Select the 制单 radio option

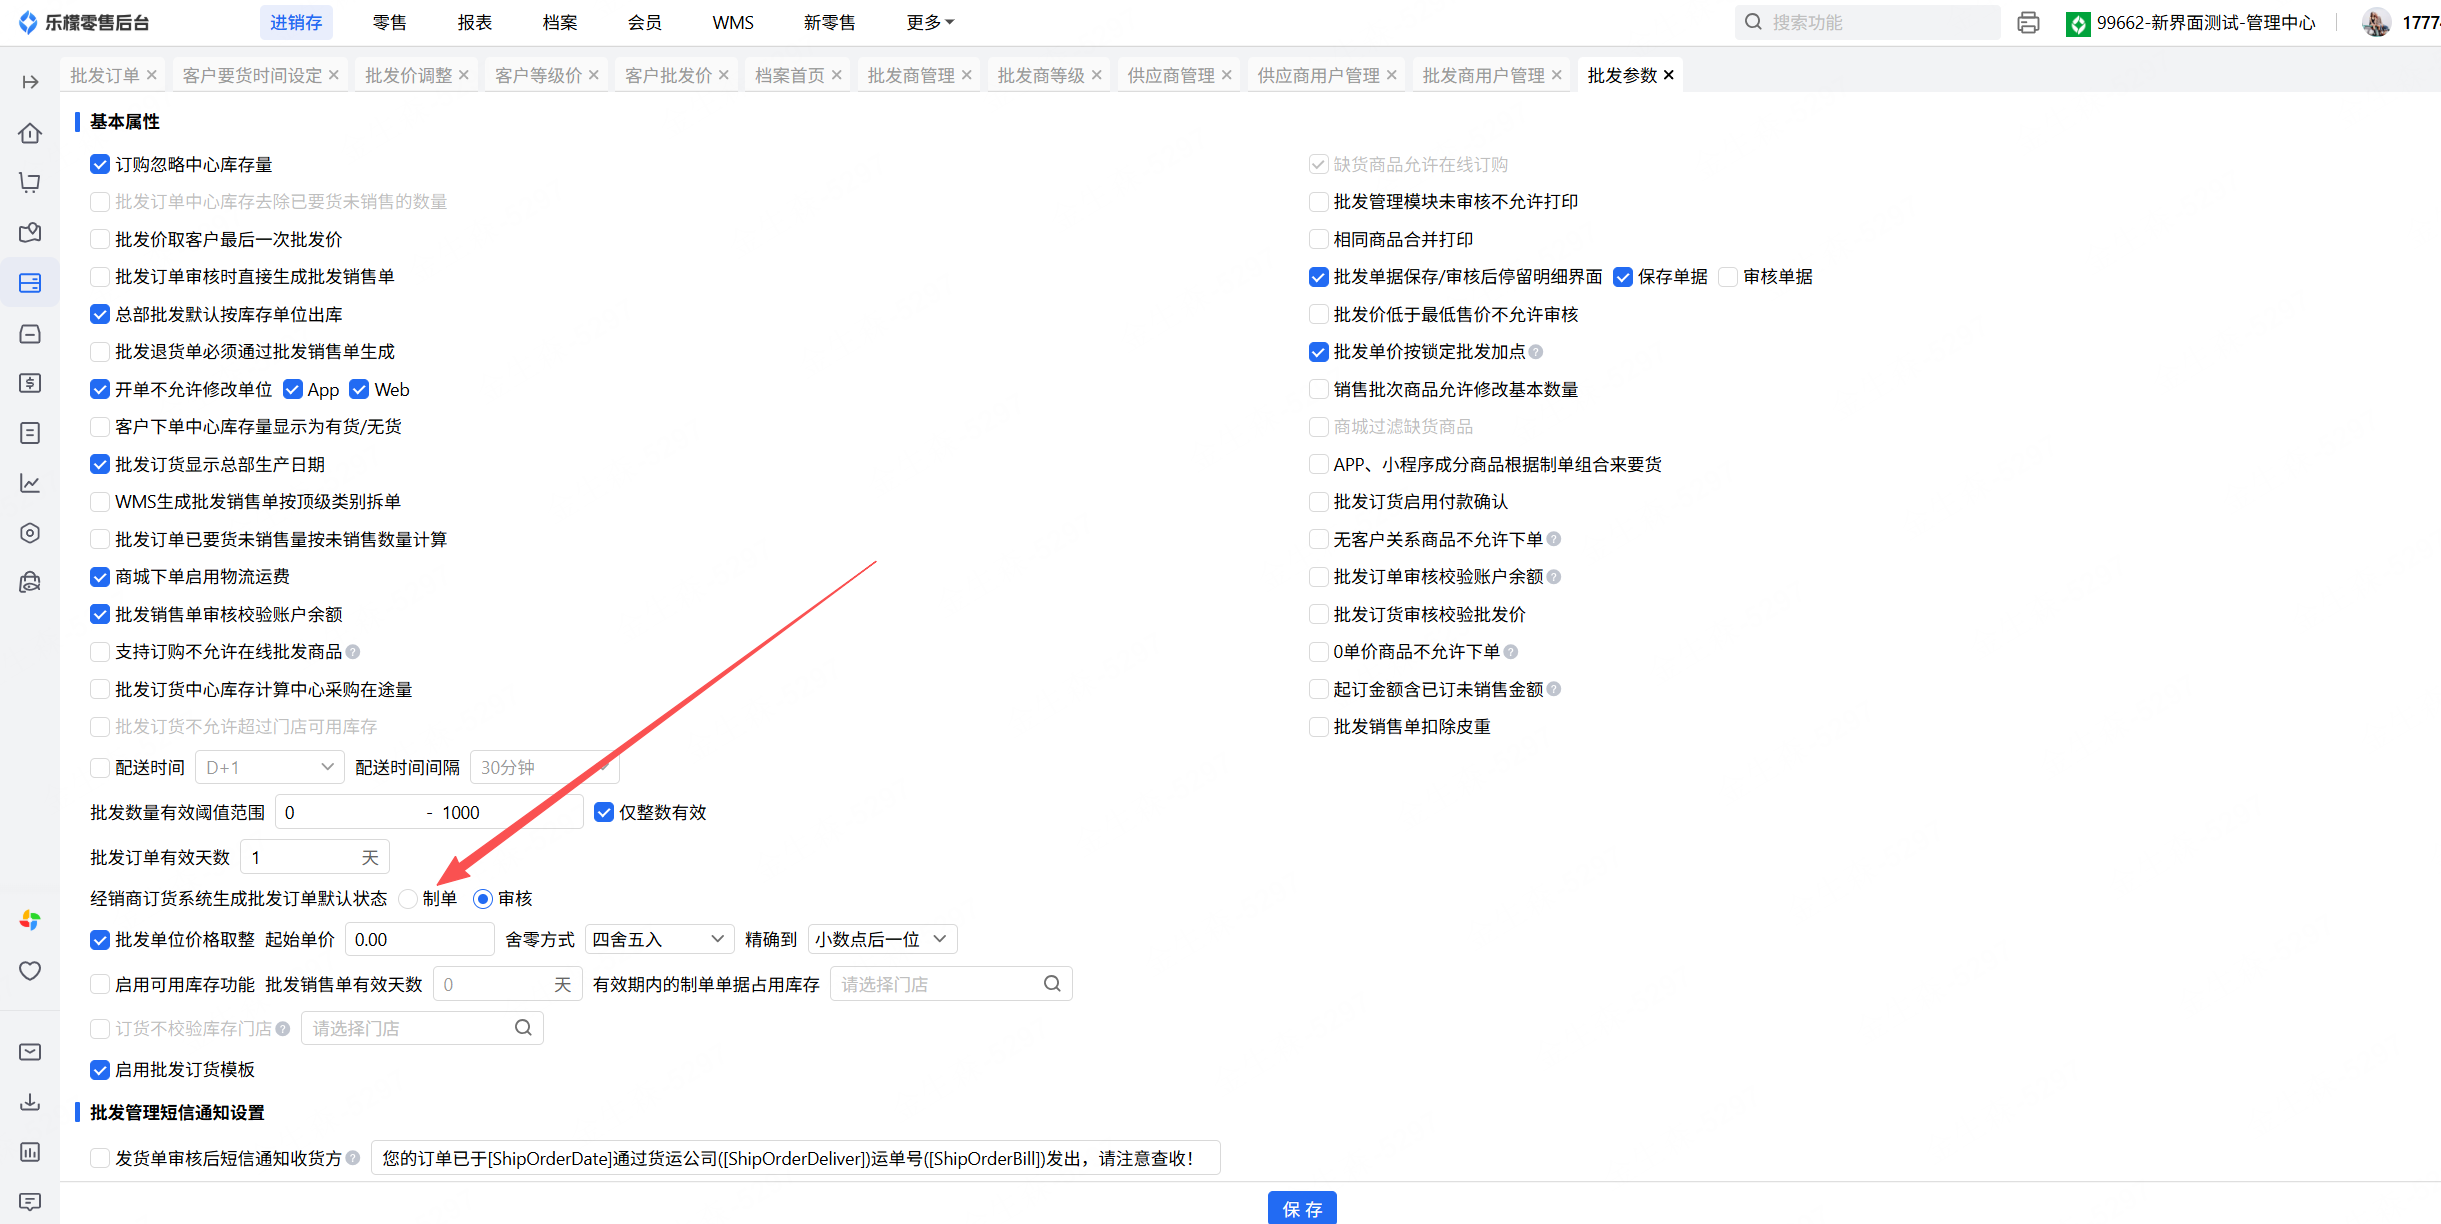coord(408,899)
